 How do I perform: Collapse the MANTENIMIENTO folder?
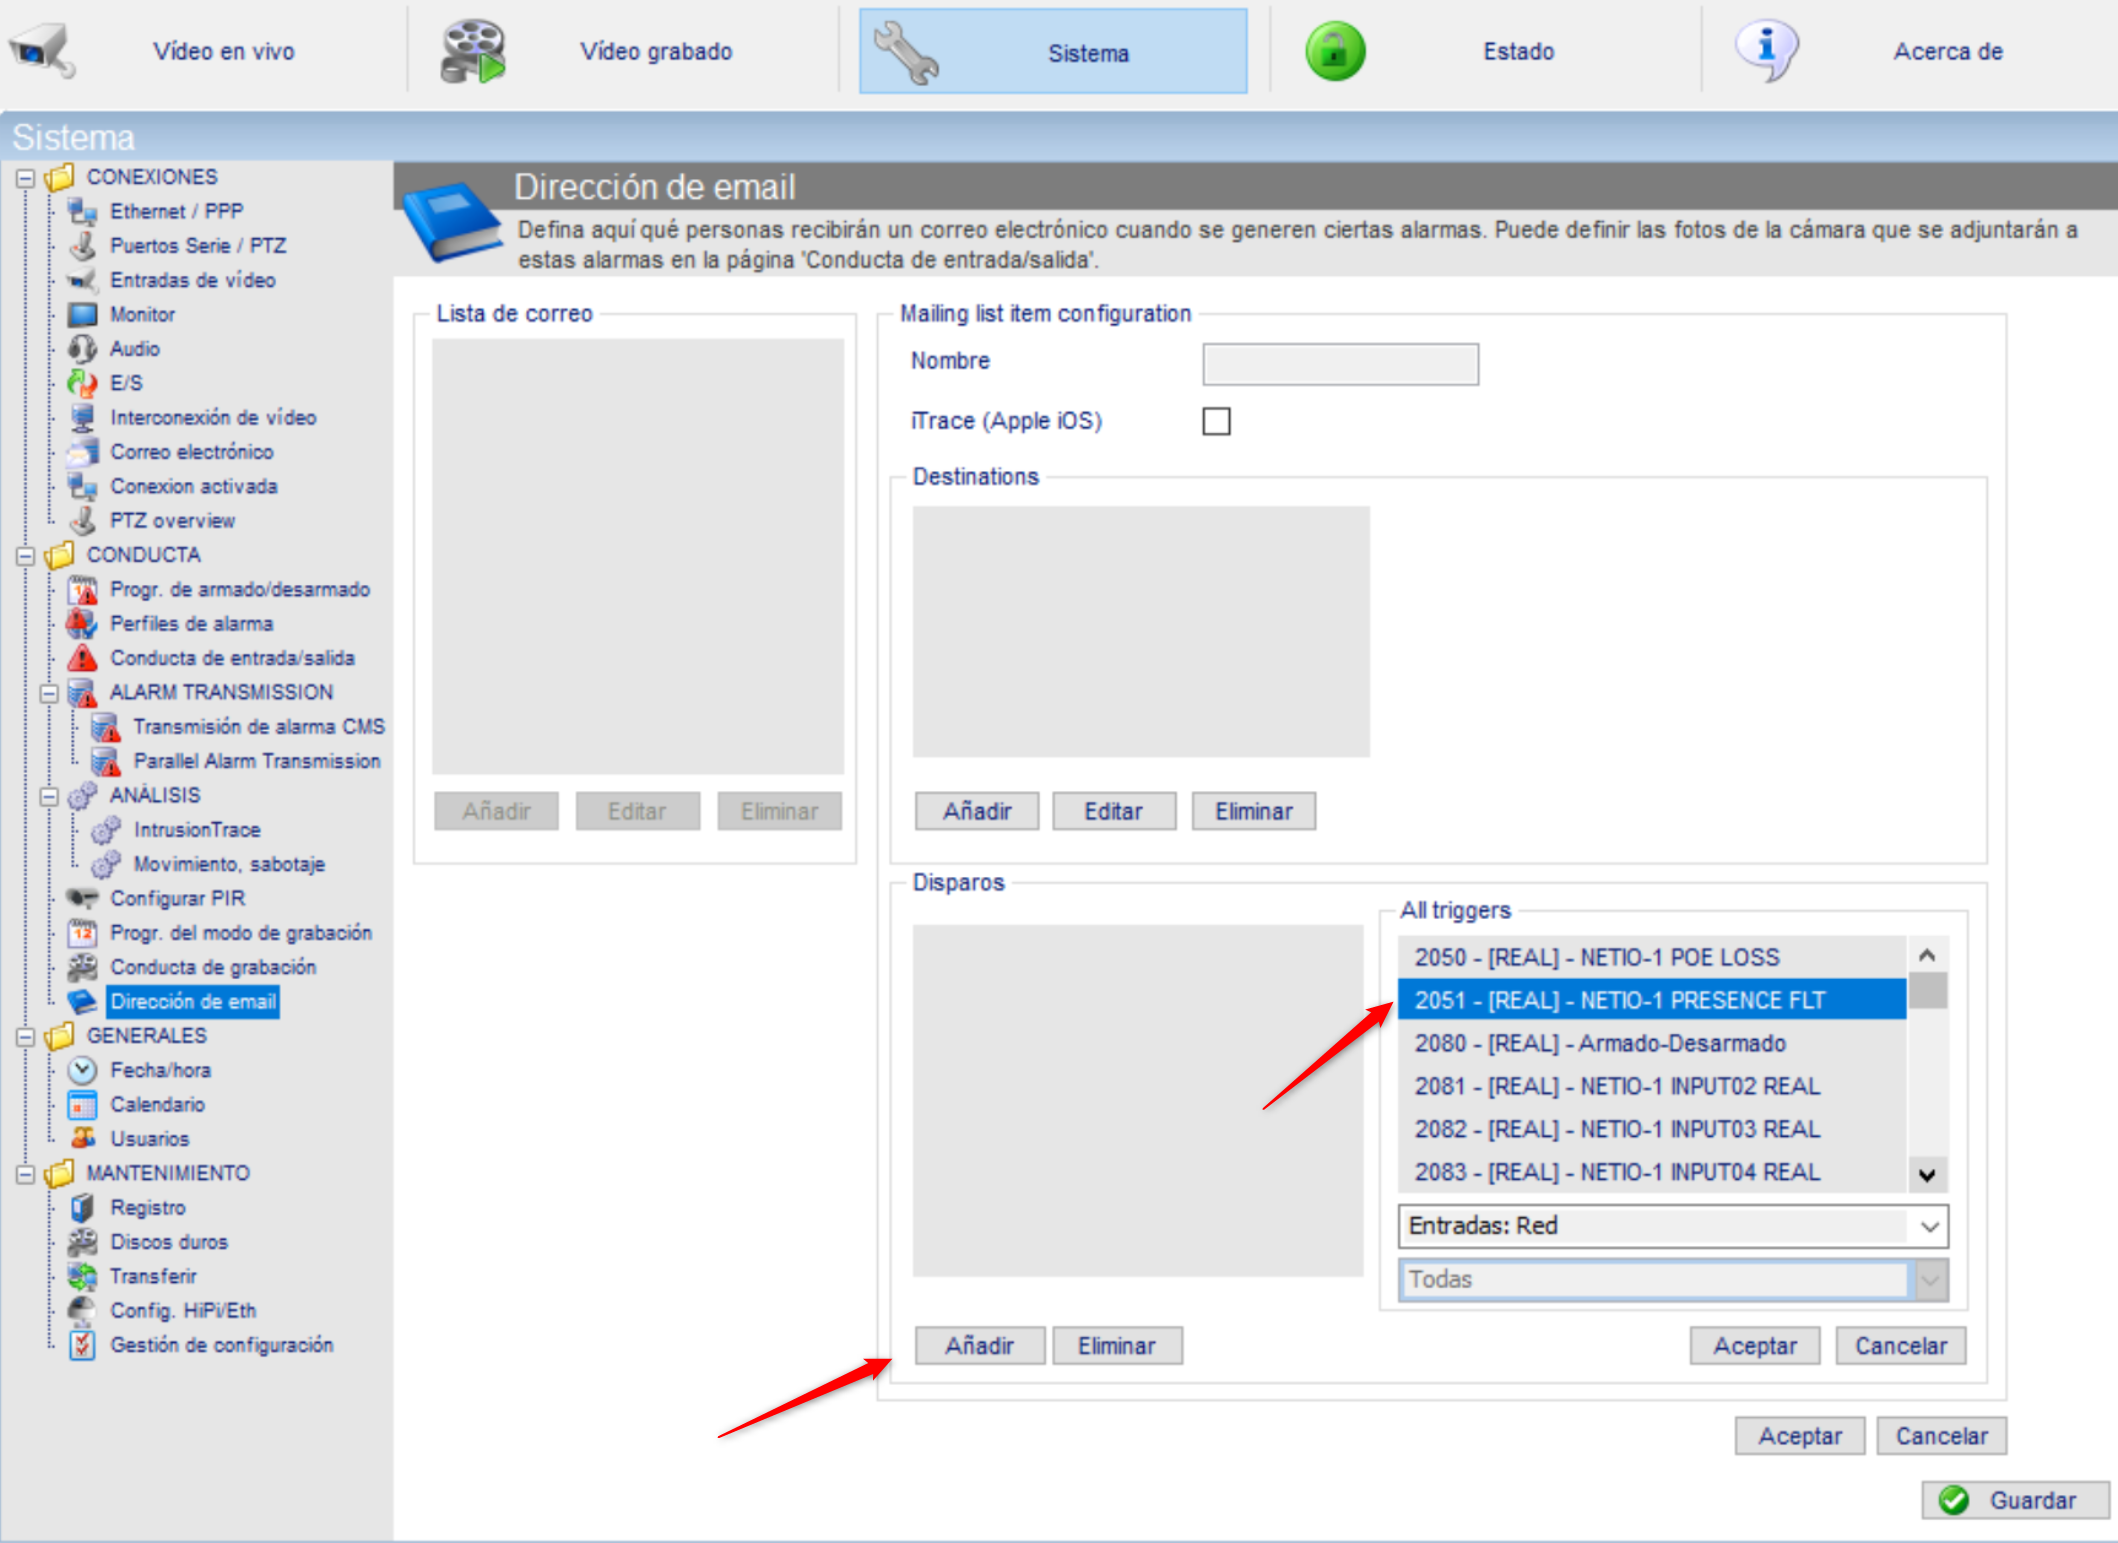tap(26, 1174)
